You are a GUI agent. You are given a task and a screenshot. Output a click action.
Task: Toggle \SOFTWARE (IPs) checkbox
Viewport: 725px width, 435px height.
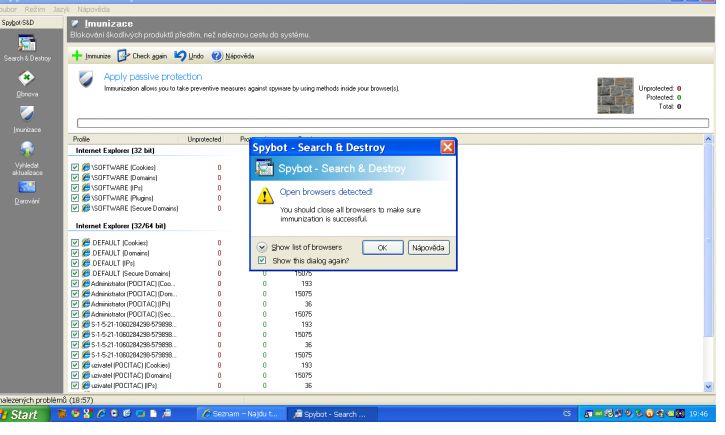75,188
